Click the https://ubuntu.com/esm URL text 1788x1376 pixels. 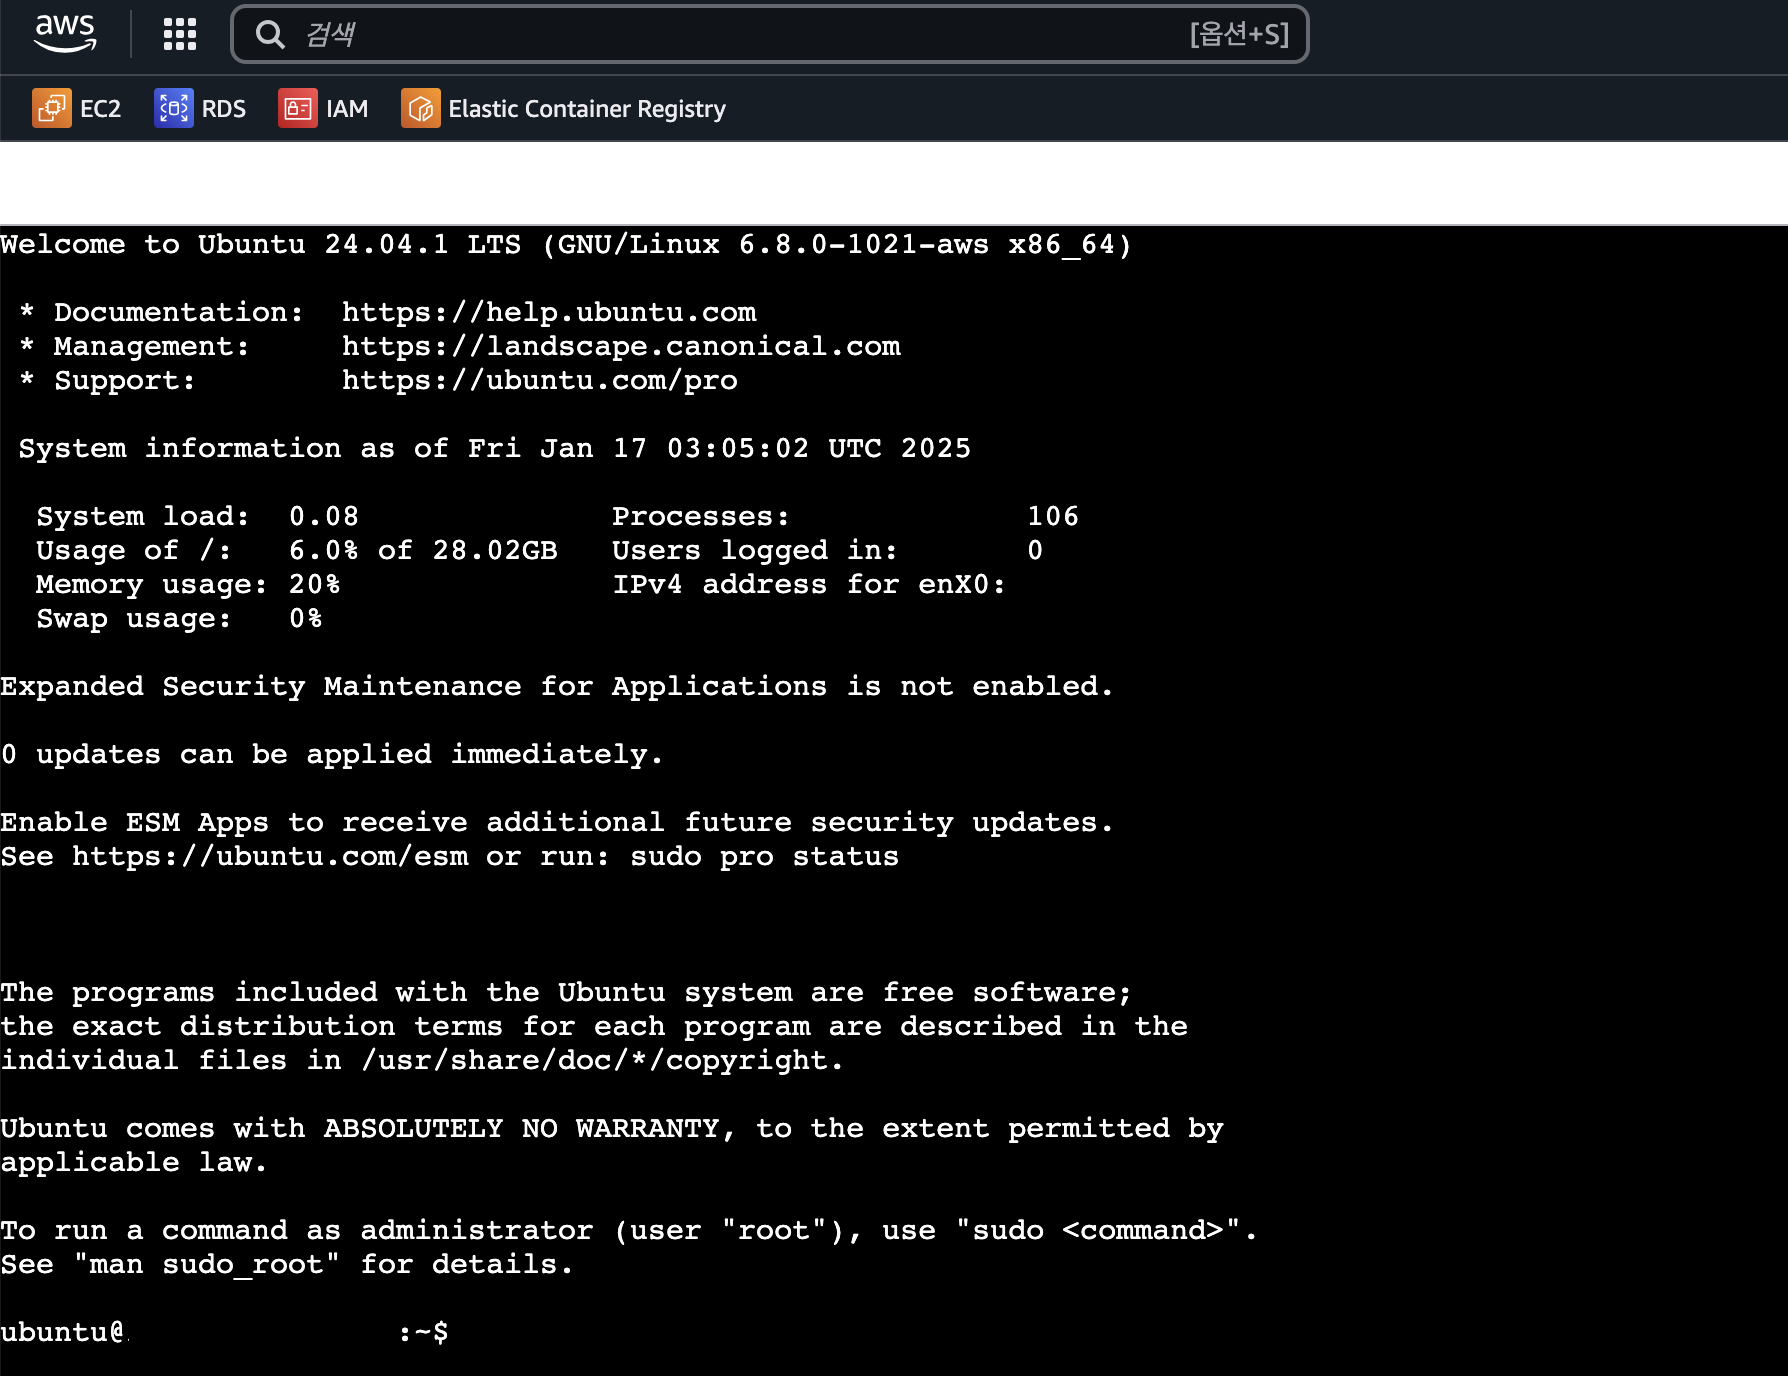pyautogui.click(x=270, y=857)
